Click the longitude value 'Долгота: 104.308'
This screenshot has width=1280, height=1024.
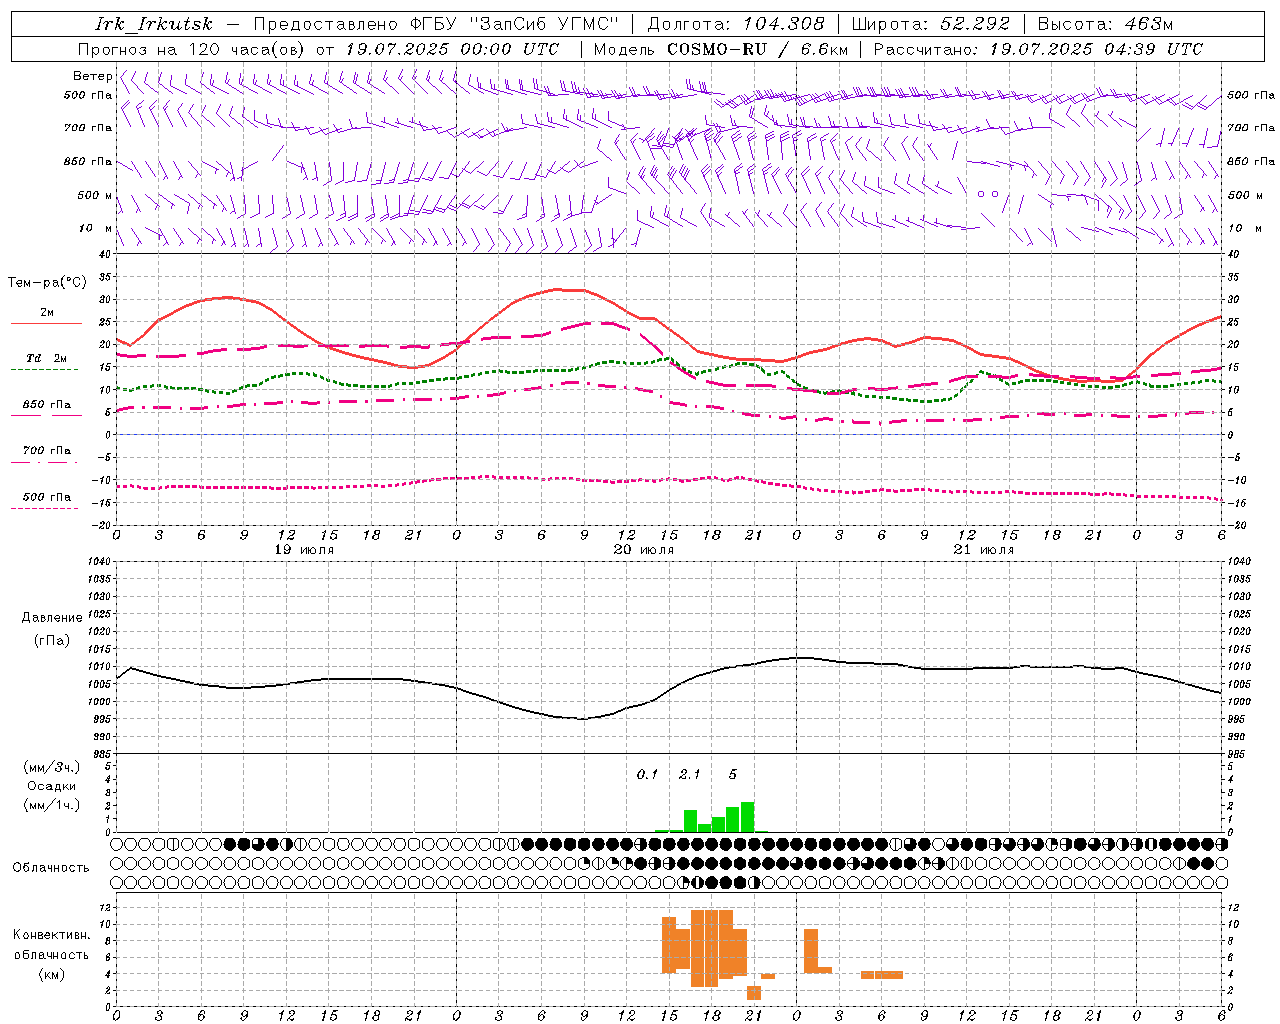[x=736, y=24]
